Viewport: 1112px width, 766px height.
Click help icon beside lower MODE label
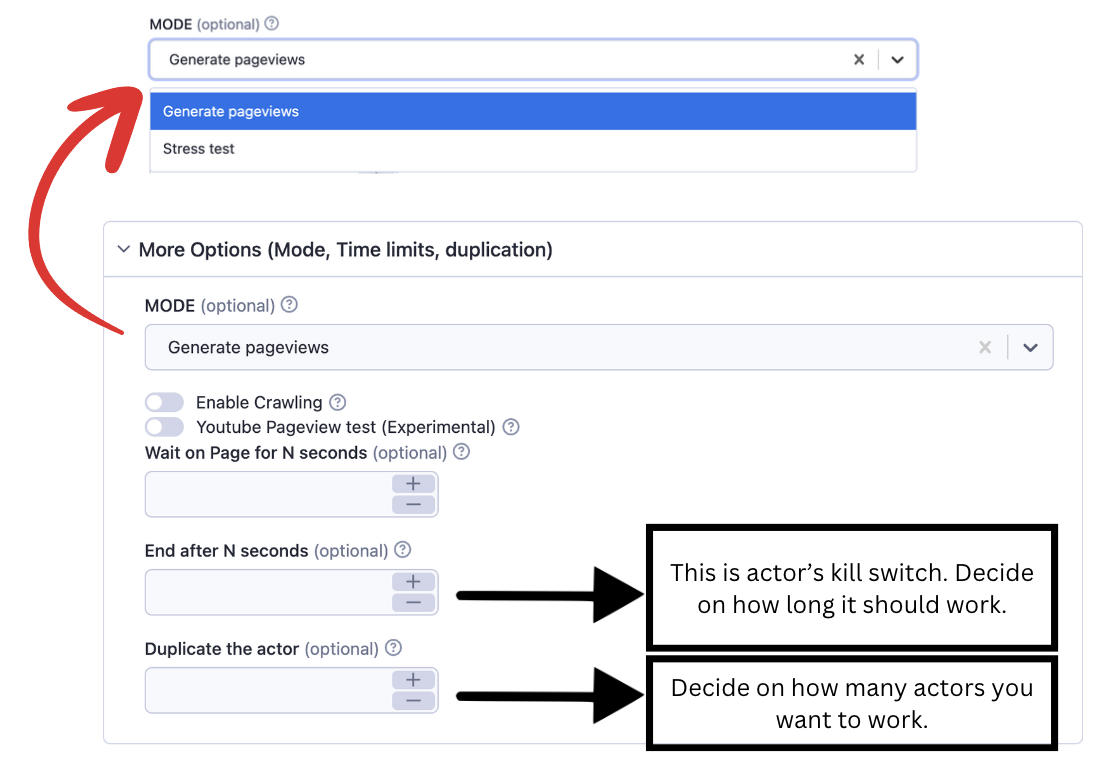coord(289,305)
